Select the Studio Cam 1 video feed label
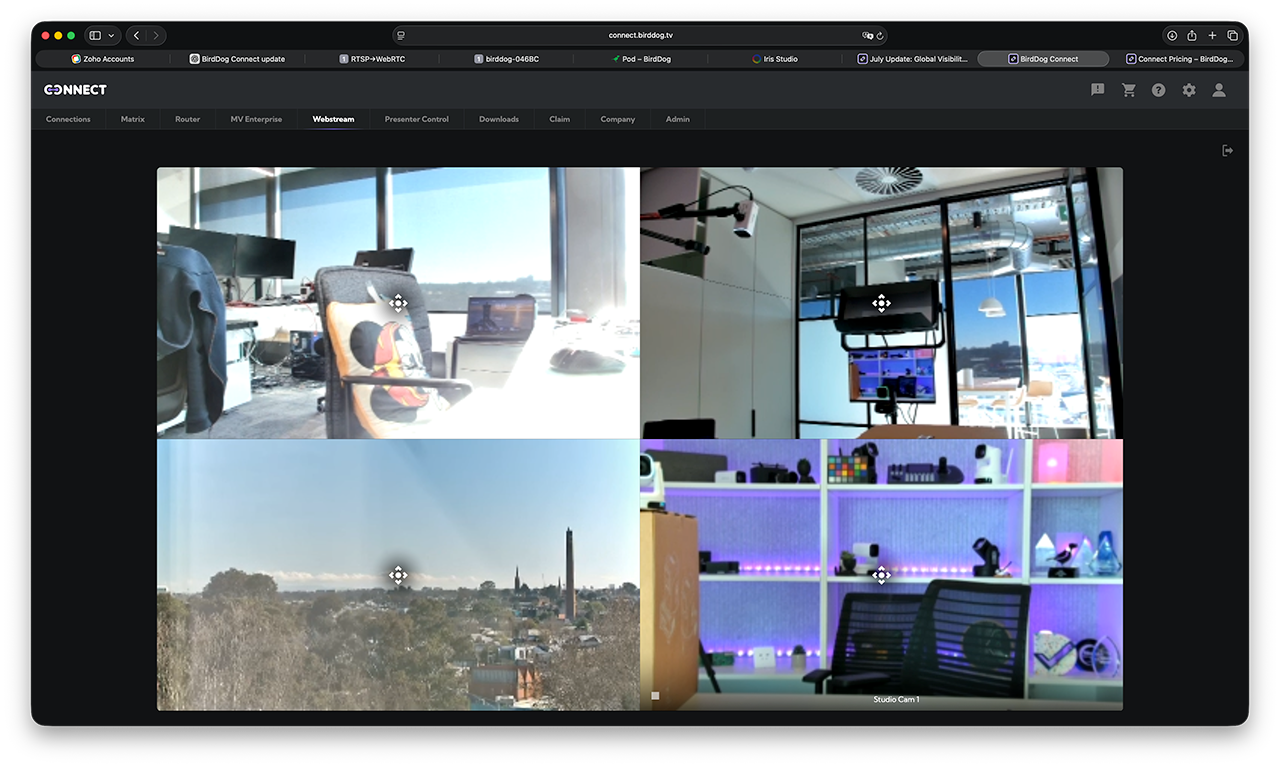The image size is (1280, 767). 896,700
